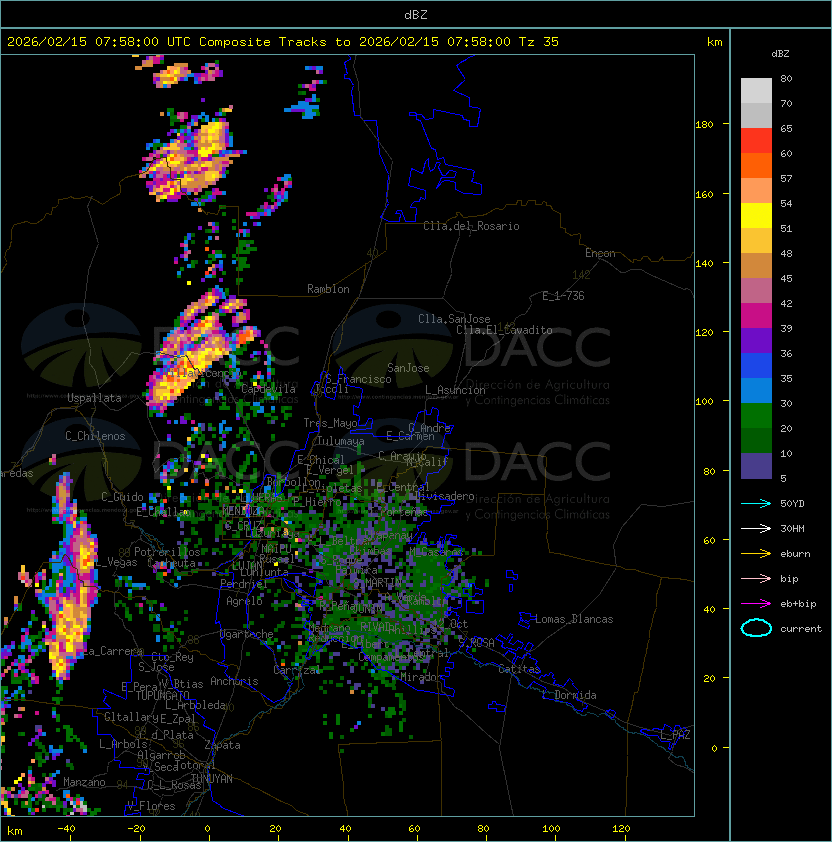Click the cyan 50YD arrow in legend

pos(756,504)
